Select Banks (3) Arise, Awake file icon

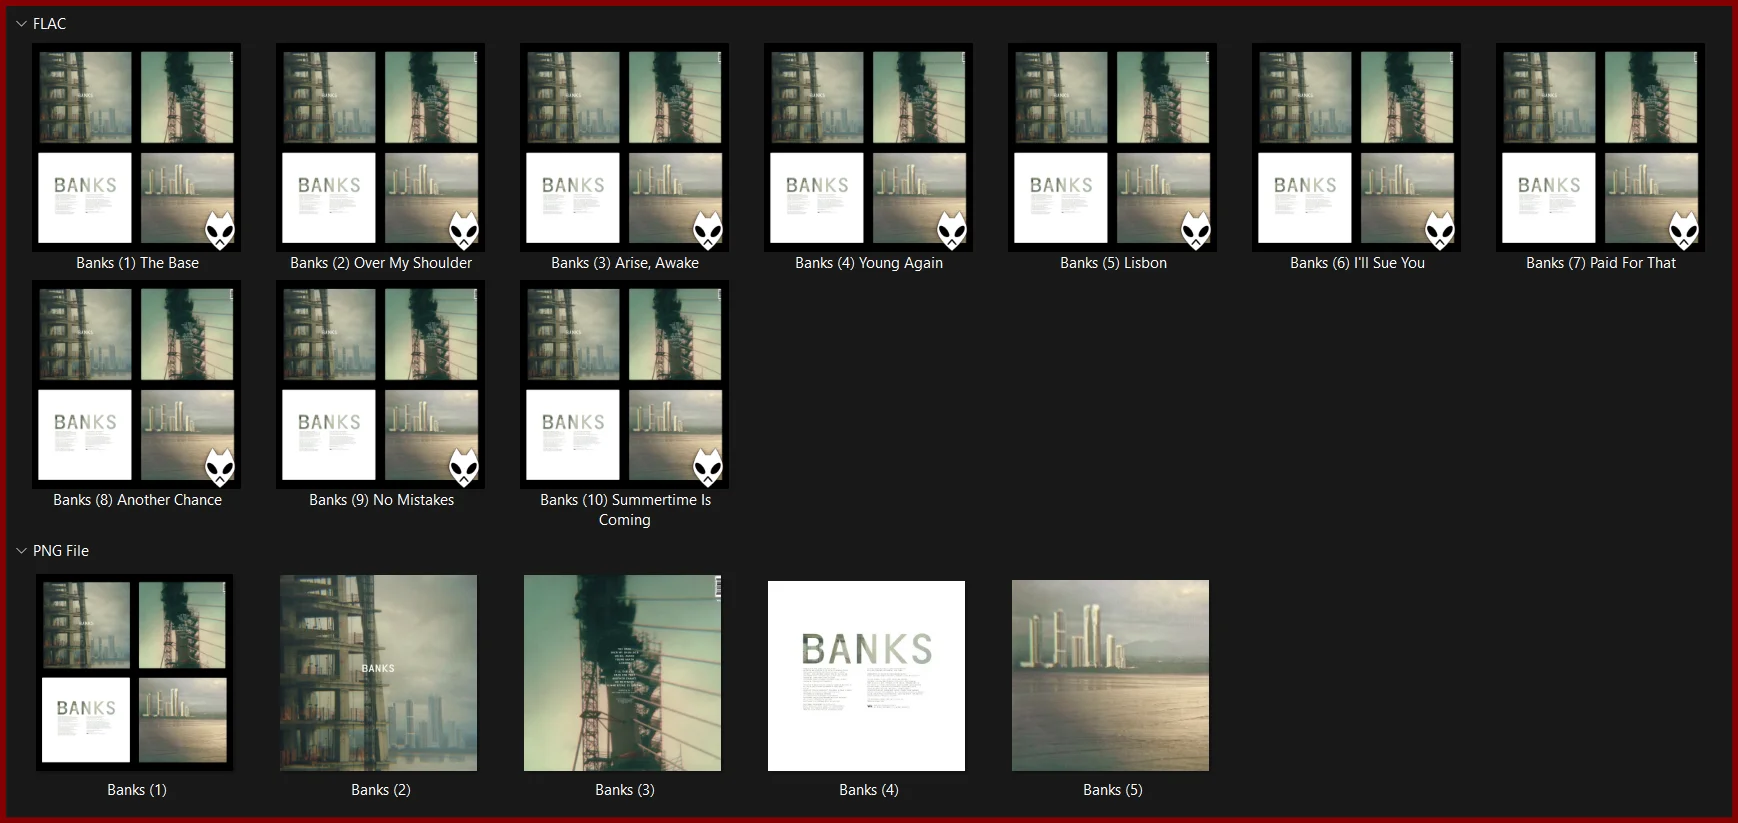[x=625, y=147]
